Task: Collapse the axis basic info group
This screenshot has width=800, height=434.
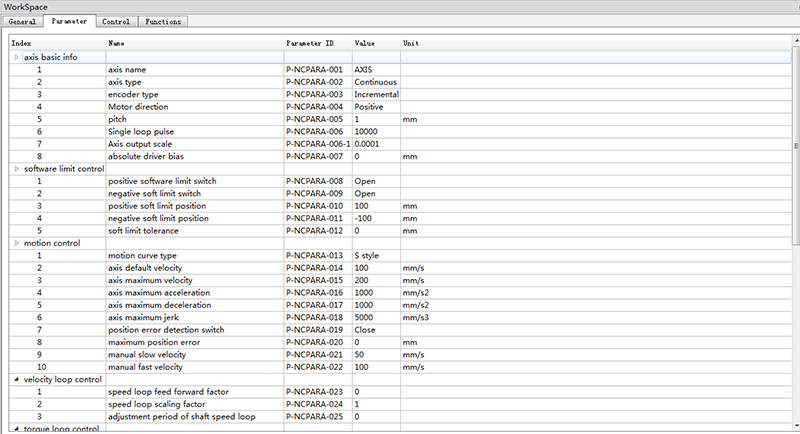Action: click(x=15, y=57)
